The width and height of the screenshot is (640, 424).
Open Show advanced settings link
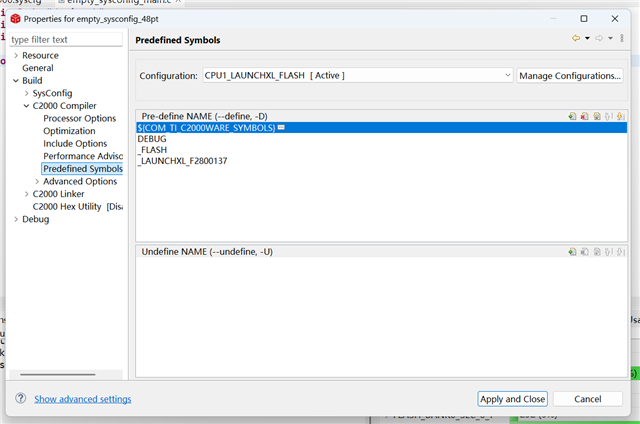click(82, 399)
